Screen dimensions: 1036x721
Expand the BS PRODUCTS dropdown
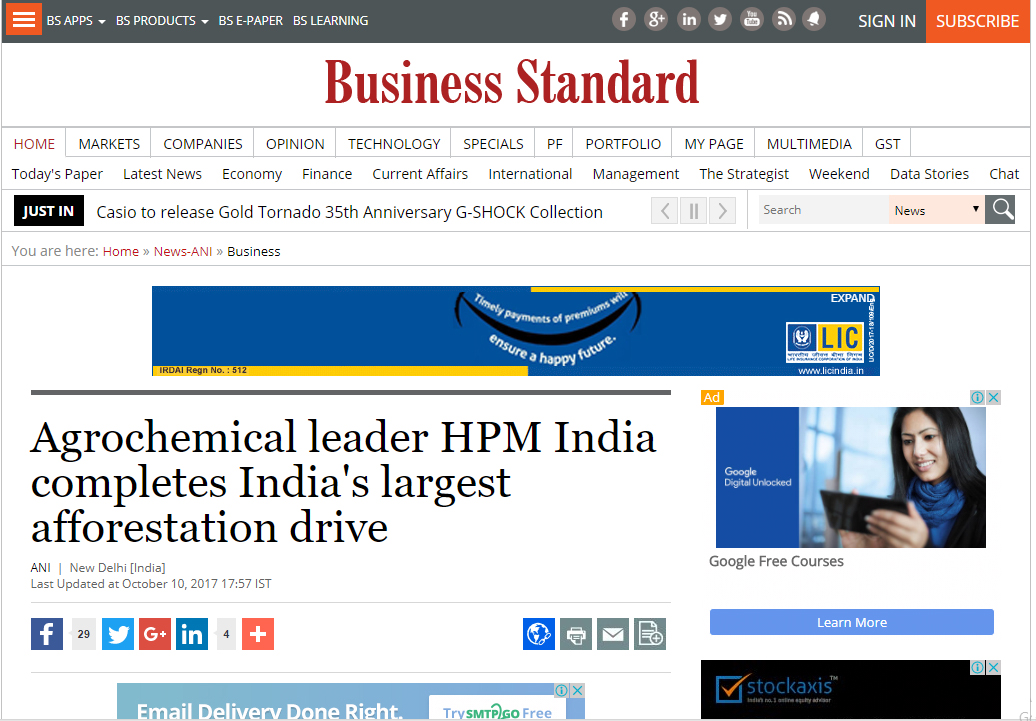[x=162, y=20]
